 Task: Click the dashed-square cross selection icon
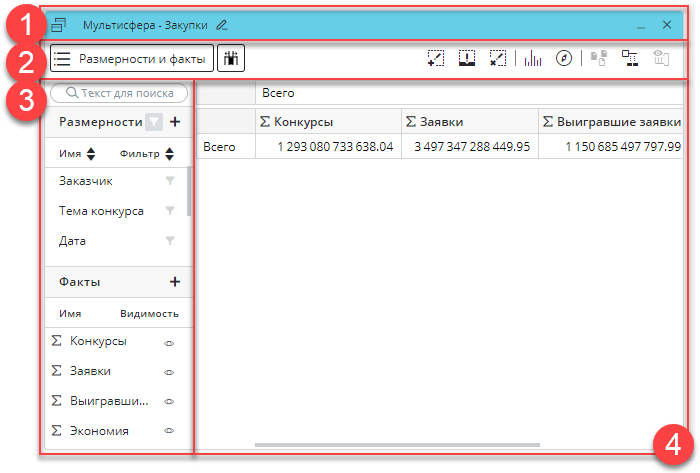pyautogui.click(x=498, y=60)
